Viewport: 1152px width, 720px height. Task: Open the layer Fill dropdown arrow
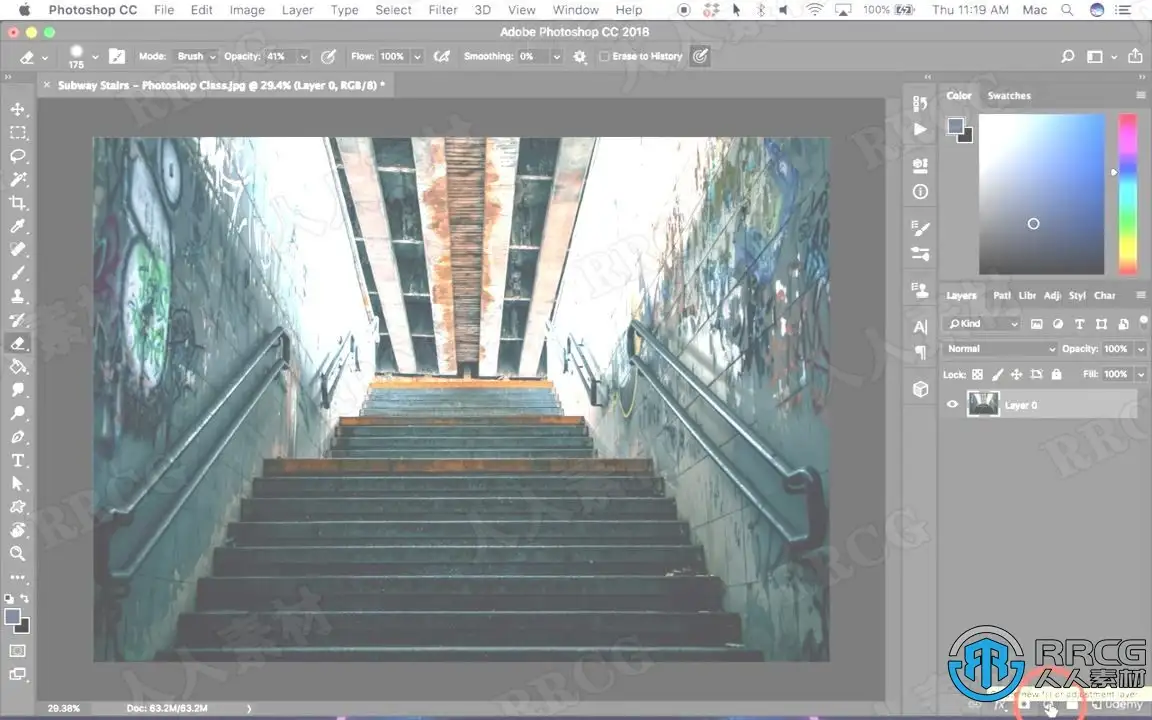click(x=1140, y=374)
